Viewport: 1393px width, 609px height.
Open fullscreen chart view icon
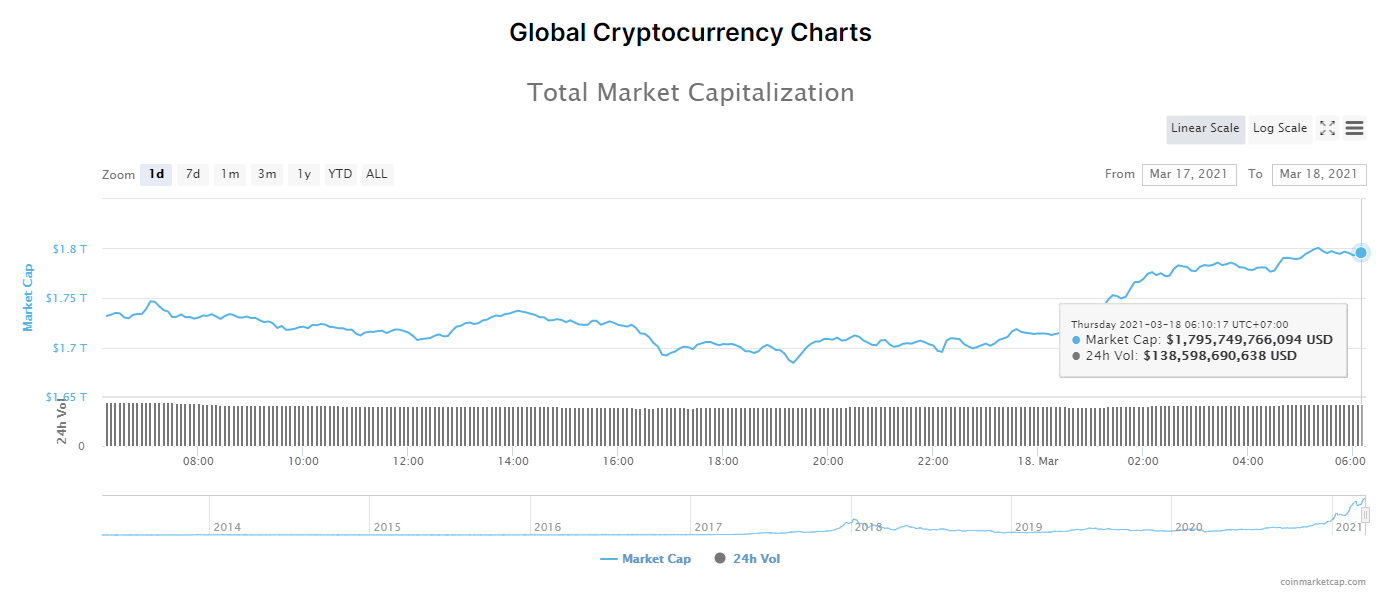(x=1327, y=128)
